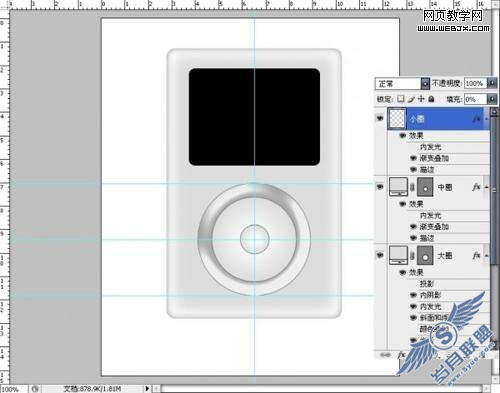Toggle 描边 effect eye under 中圈
This screenshot has height=393, width=500.
tap(413, 238)
